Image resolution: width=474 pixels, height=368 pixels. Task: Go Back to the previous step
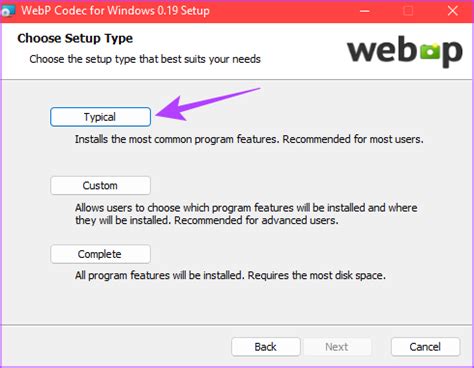pyautogui.click(x=266, y=347)
